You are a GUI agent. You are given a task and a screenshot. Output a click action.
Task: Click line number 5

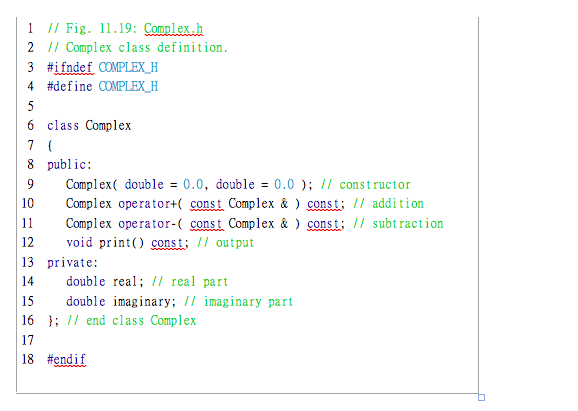[x=31, y=107]
